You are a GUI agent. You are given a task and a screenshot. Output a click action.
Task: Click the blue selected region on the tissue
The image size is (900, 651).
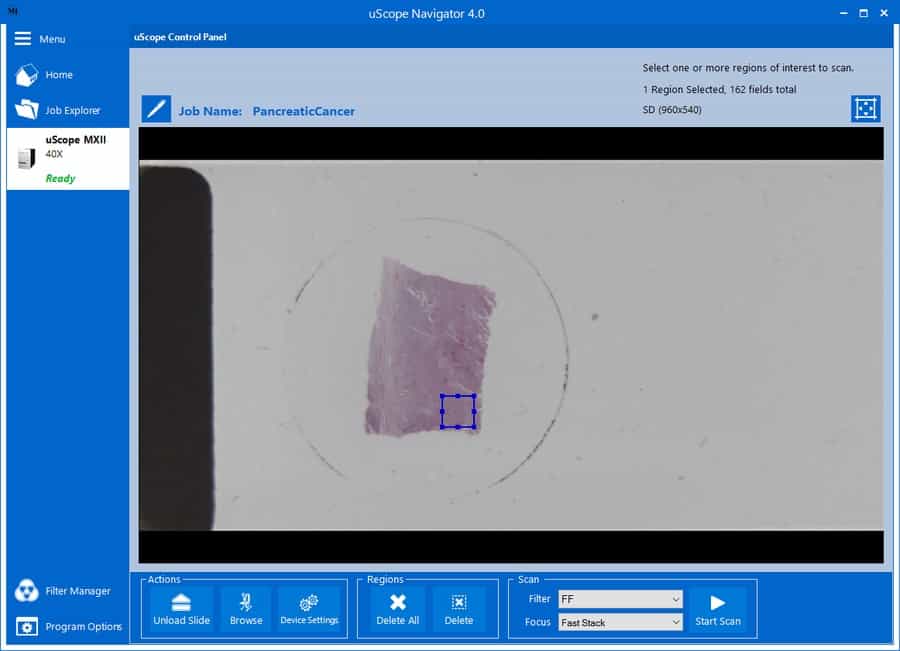[458, 411]
